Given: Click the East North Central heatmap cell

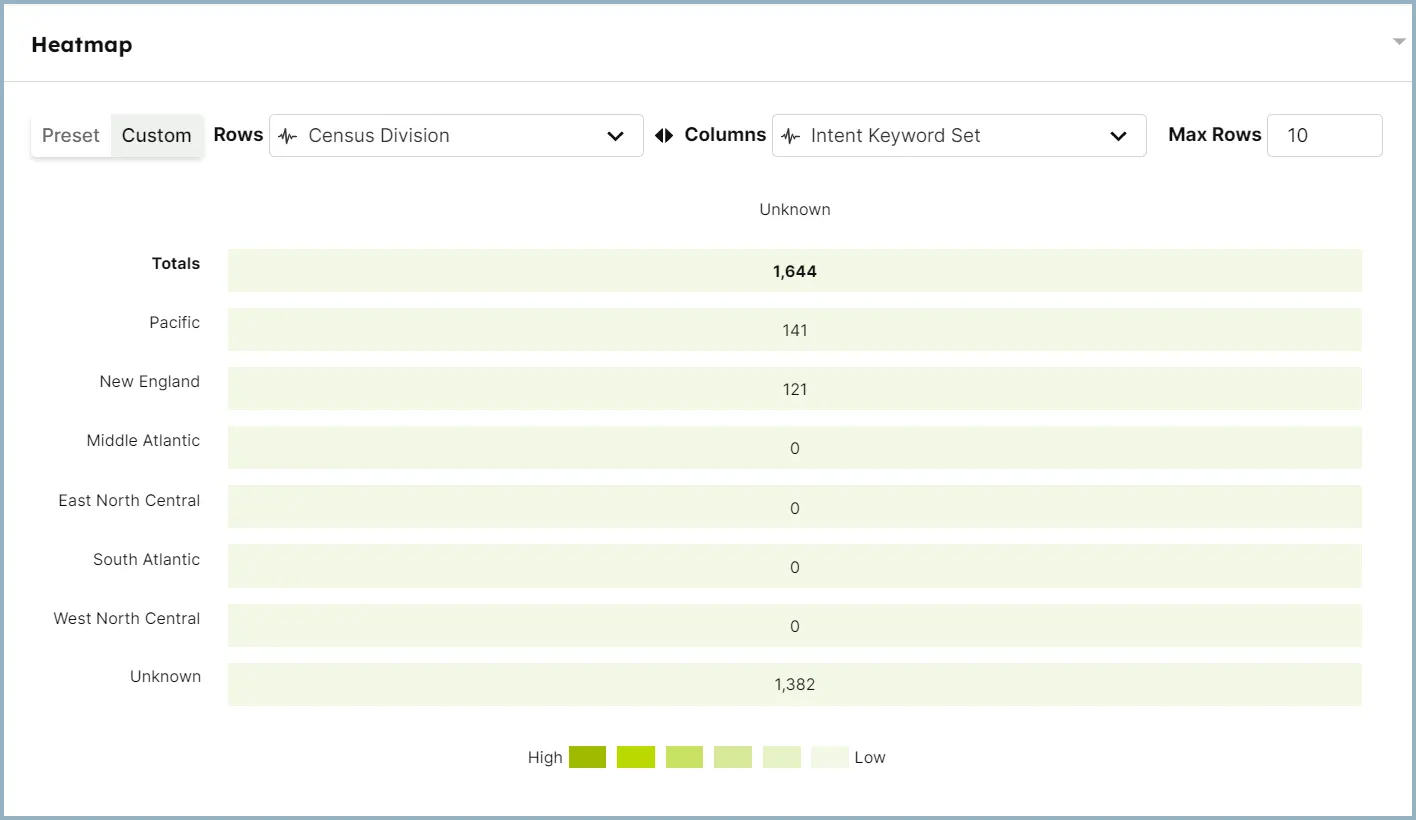Looking at the screenshot, I should [794, 507].
